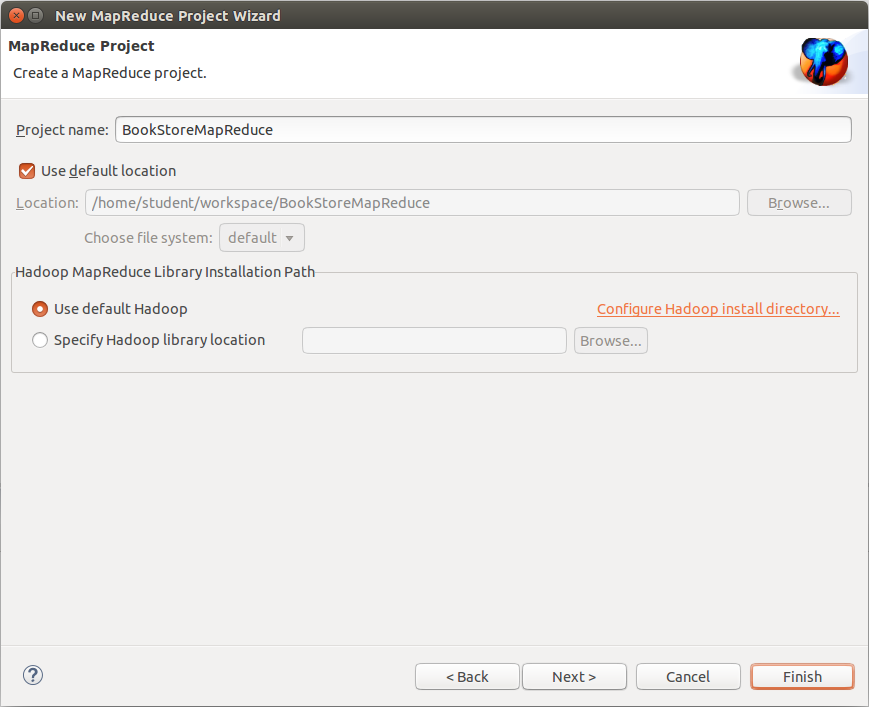
Task: Click the Hadoop elephant wizard icon
Action: coord(824,62)
